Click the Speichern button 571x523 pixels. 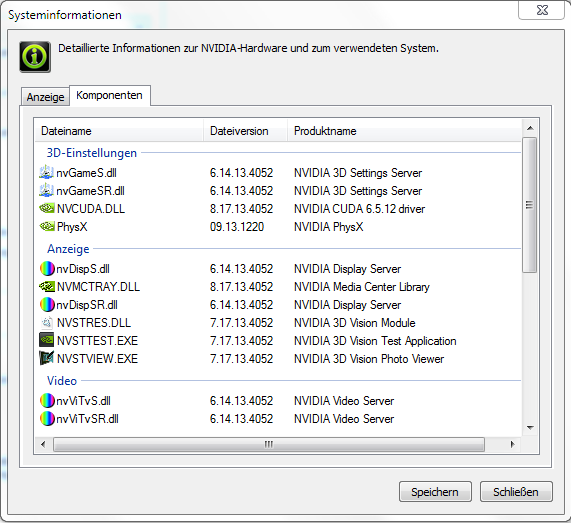coord(435,492)
